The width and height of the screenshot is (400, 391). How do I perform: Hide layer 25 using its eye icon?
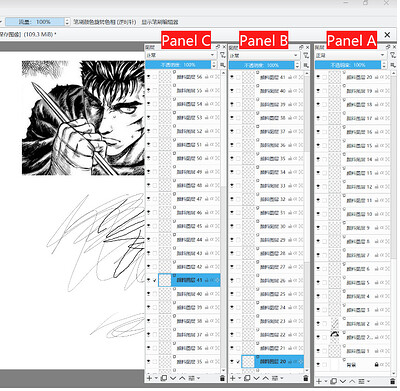tap(232, 294)
